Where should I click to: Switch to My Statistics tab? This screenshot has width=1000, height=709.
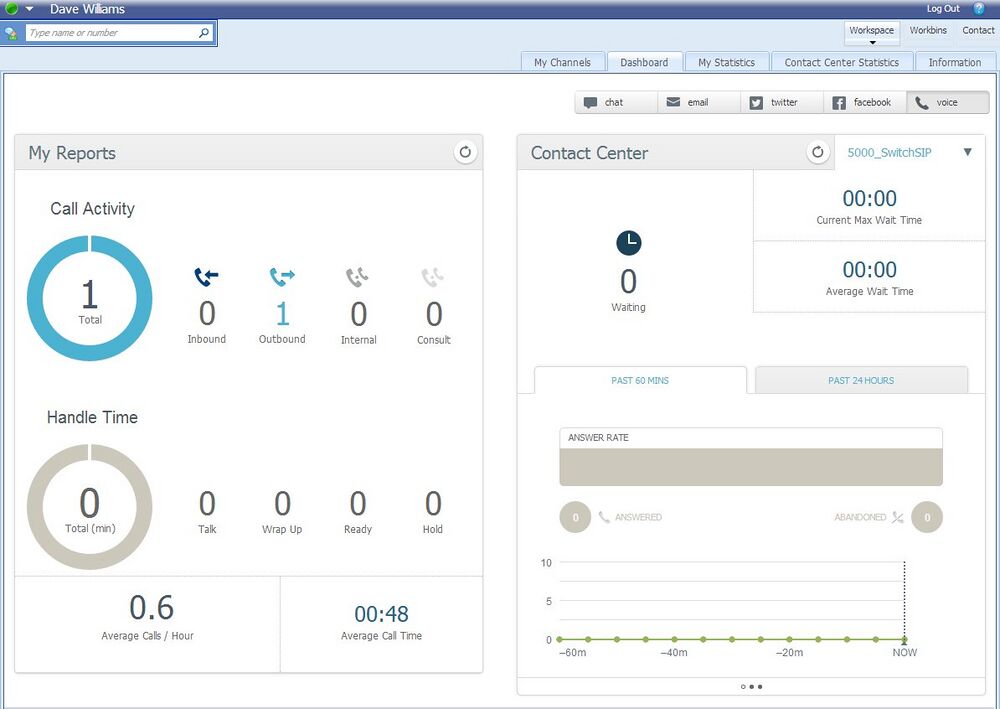[x=726, y=62]
